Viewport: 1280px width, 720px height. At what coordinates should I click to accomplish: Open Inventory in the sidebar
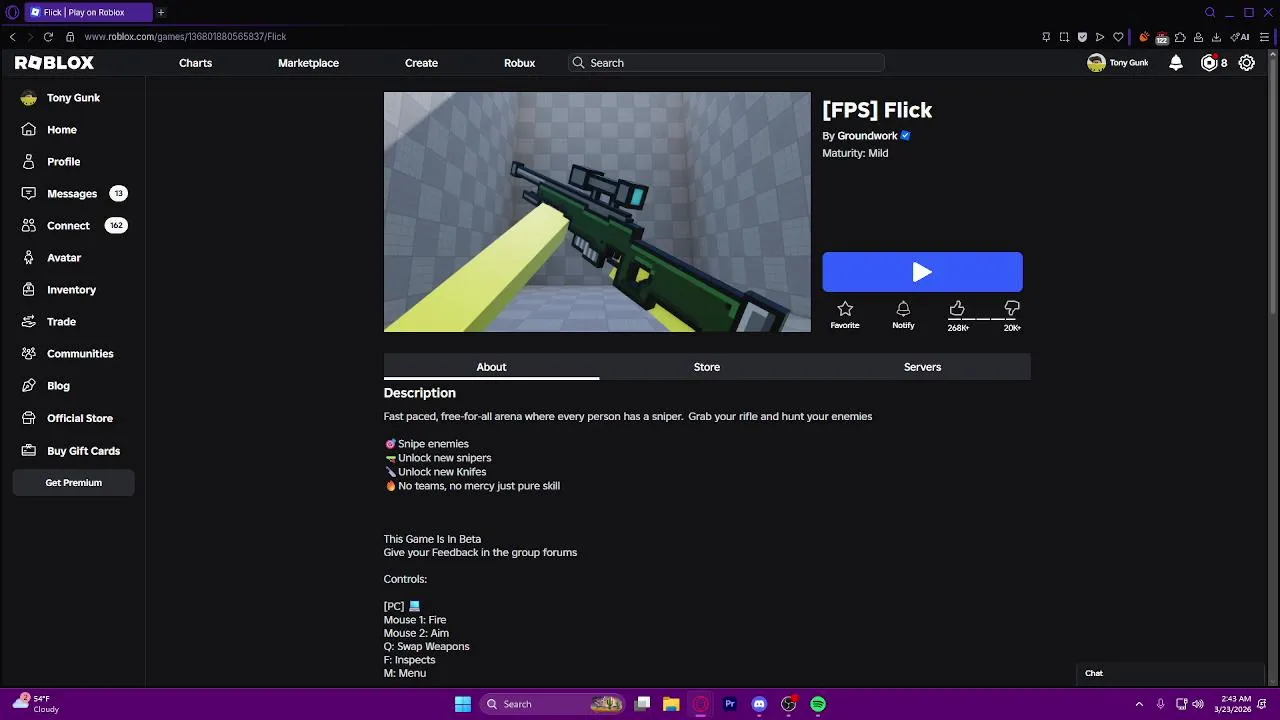click(x=72, y=290)
